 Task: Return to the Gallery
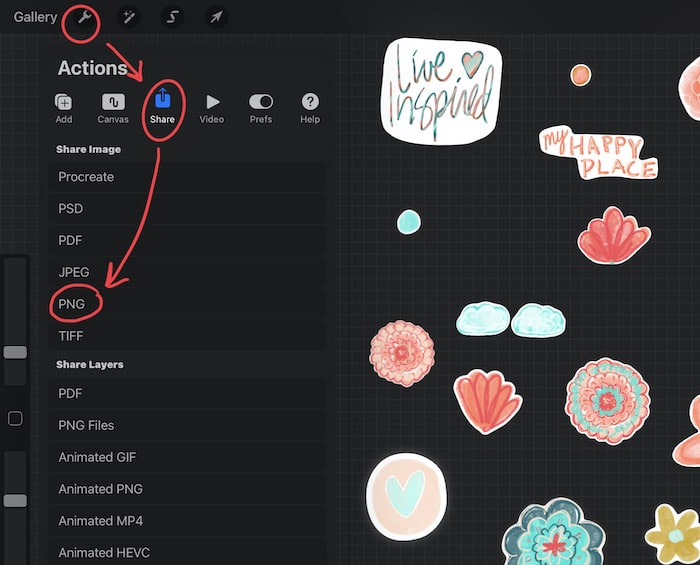coord(35,17)
